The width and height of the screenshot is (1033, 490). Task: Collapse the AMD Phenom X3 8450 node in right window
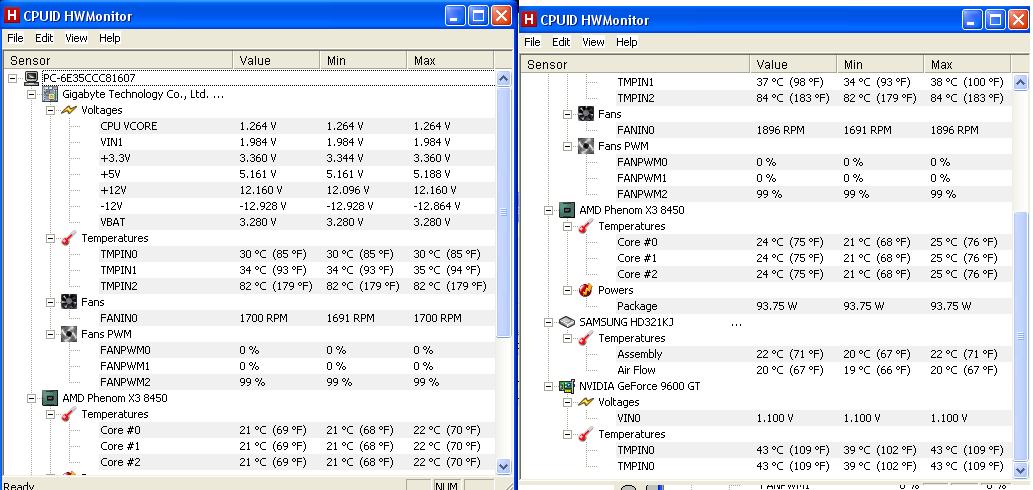548,210
